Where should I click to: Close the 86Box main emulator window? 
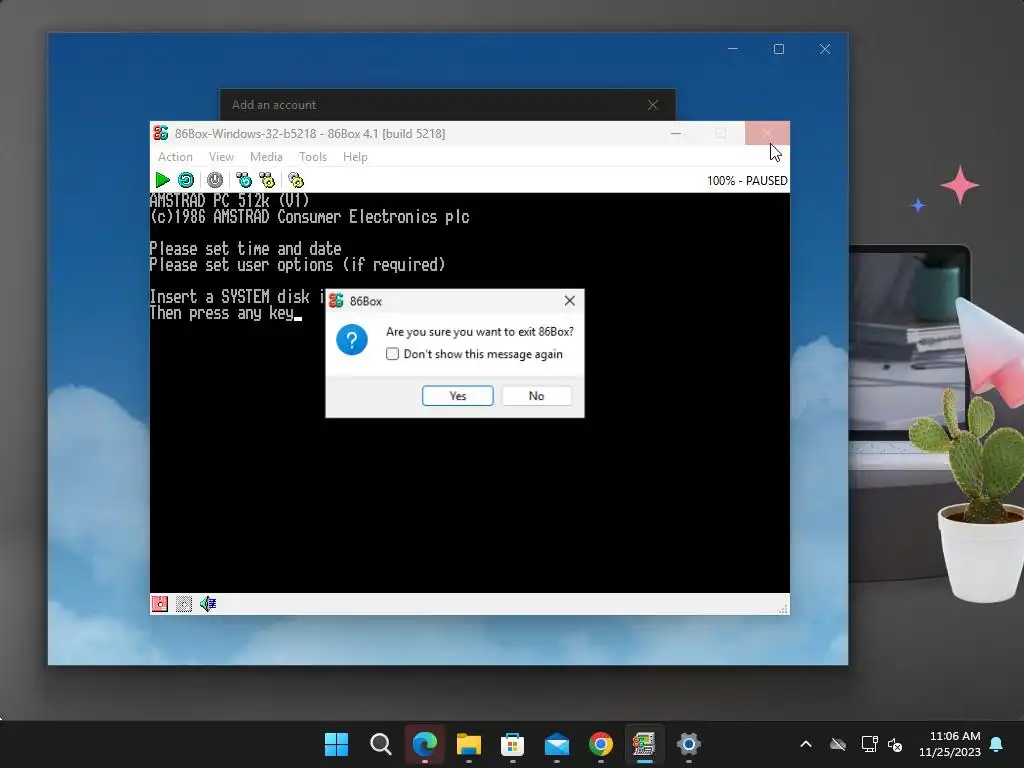pyautogui.click(x=767, y=133)
